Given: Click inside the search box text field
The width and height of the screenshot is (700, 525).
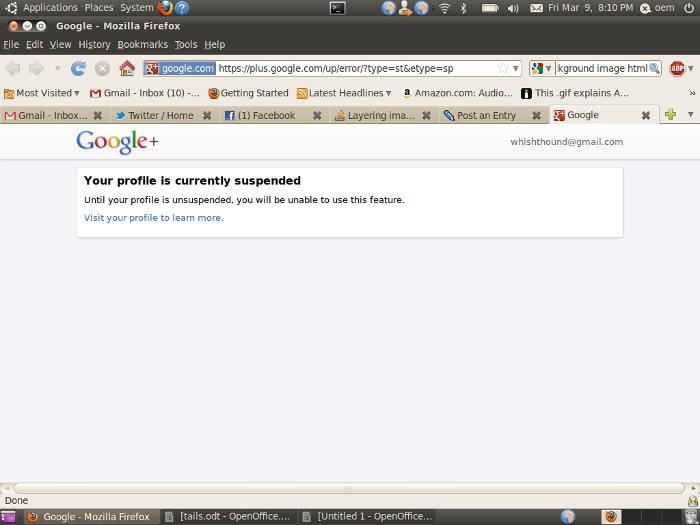Looking at the screenshot, I should (601, 68).
